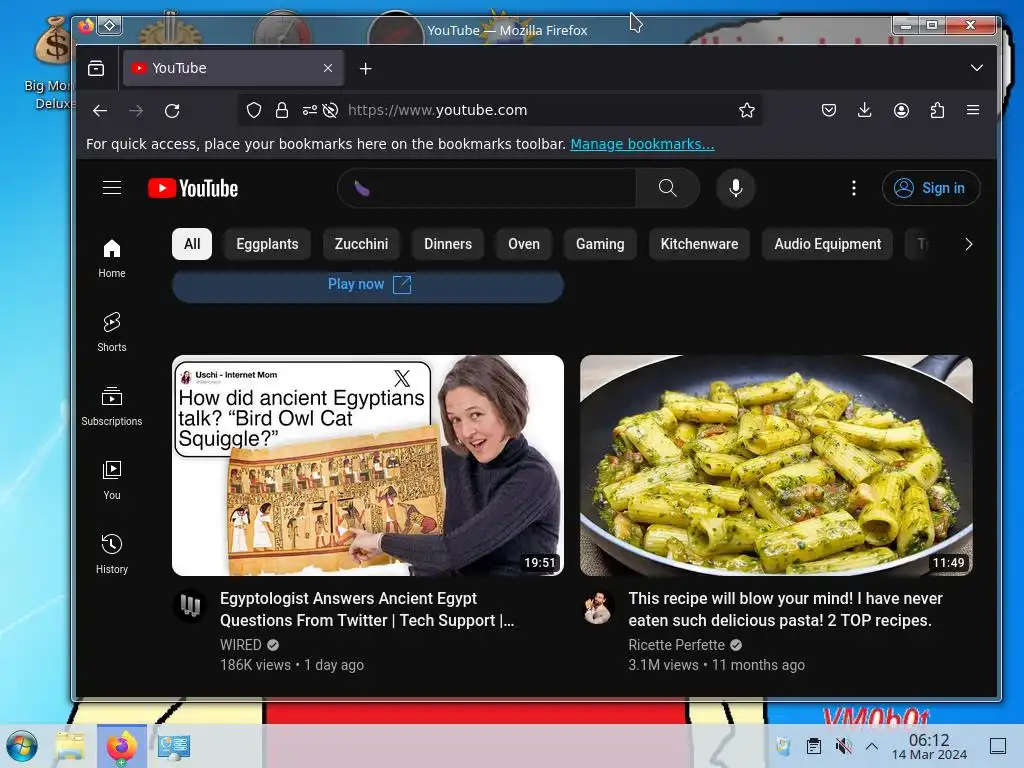This screenshot has width=1024, height=768.
Task: Open Firefox View from the tab bar
Action: coord(96,68)
